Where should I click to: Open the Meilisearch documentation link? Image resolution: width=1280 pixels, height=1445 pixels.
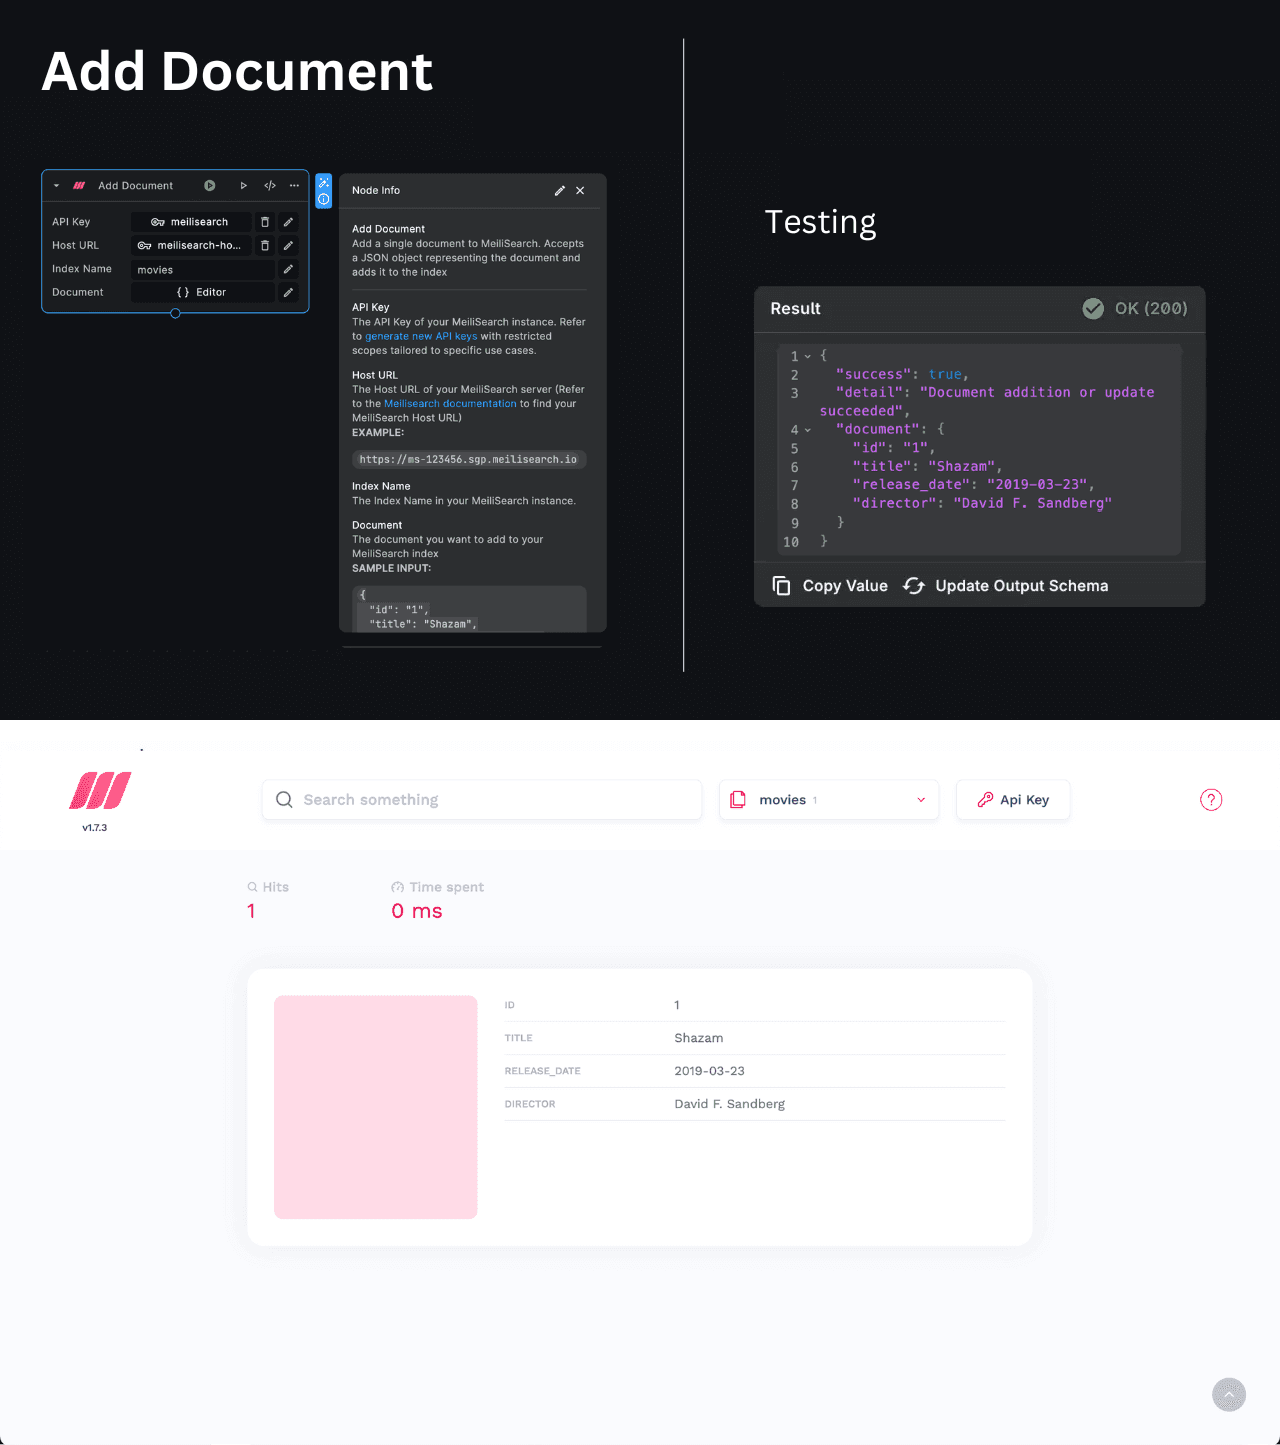click(x=450, y=404)
